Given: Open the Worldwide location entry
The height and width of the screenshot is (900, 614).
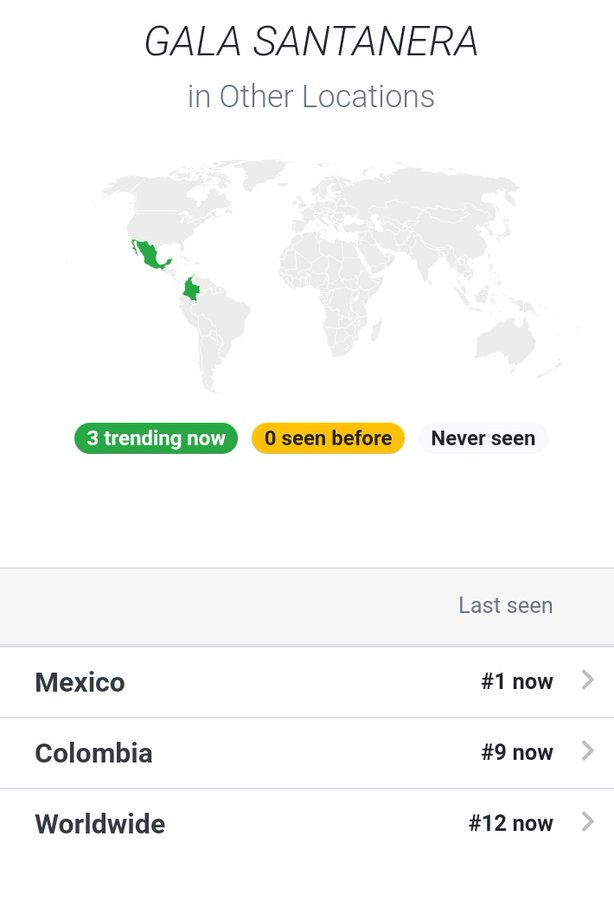Looking at the screenshot, I should coord(307,824).
